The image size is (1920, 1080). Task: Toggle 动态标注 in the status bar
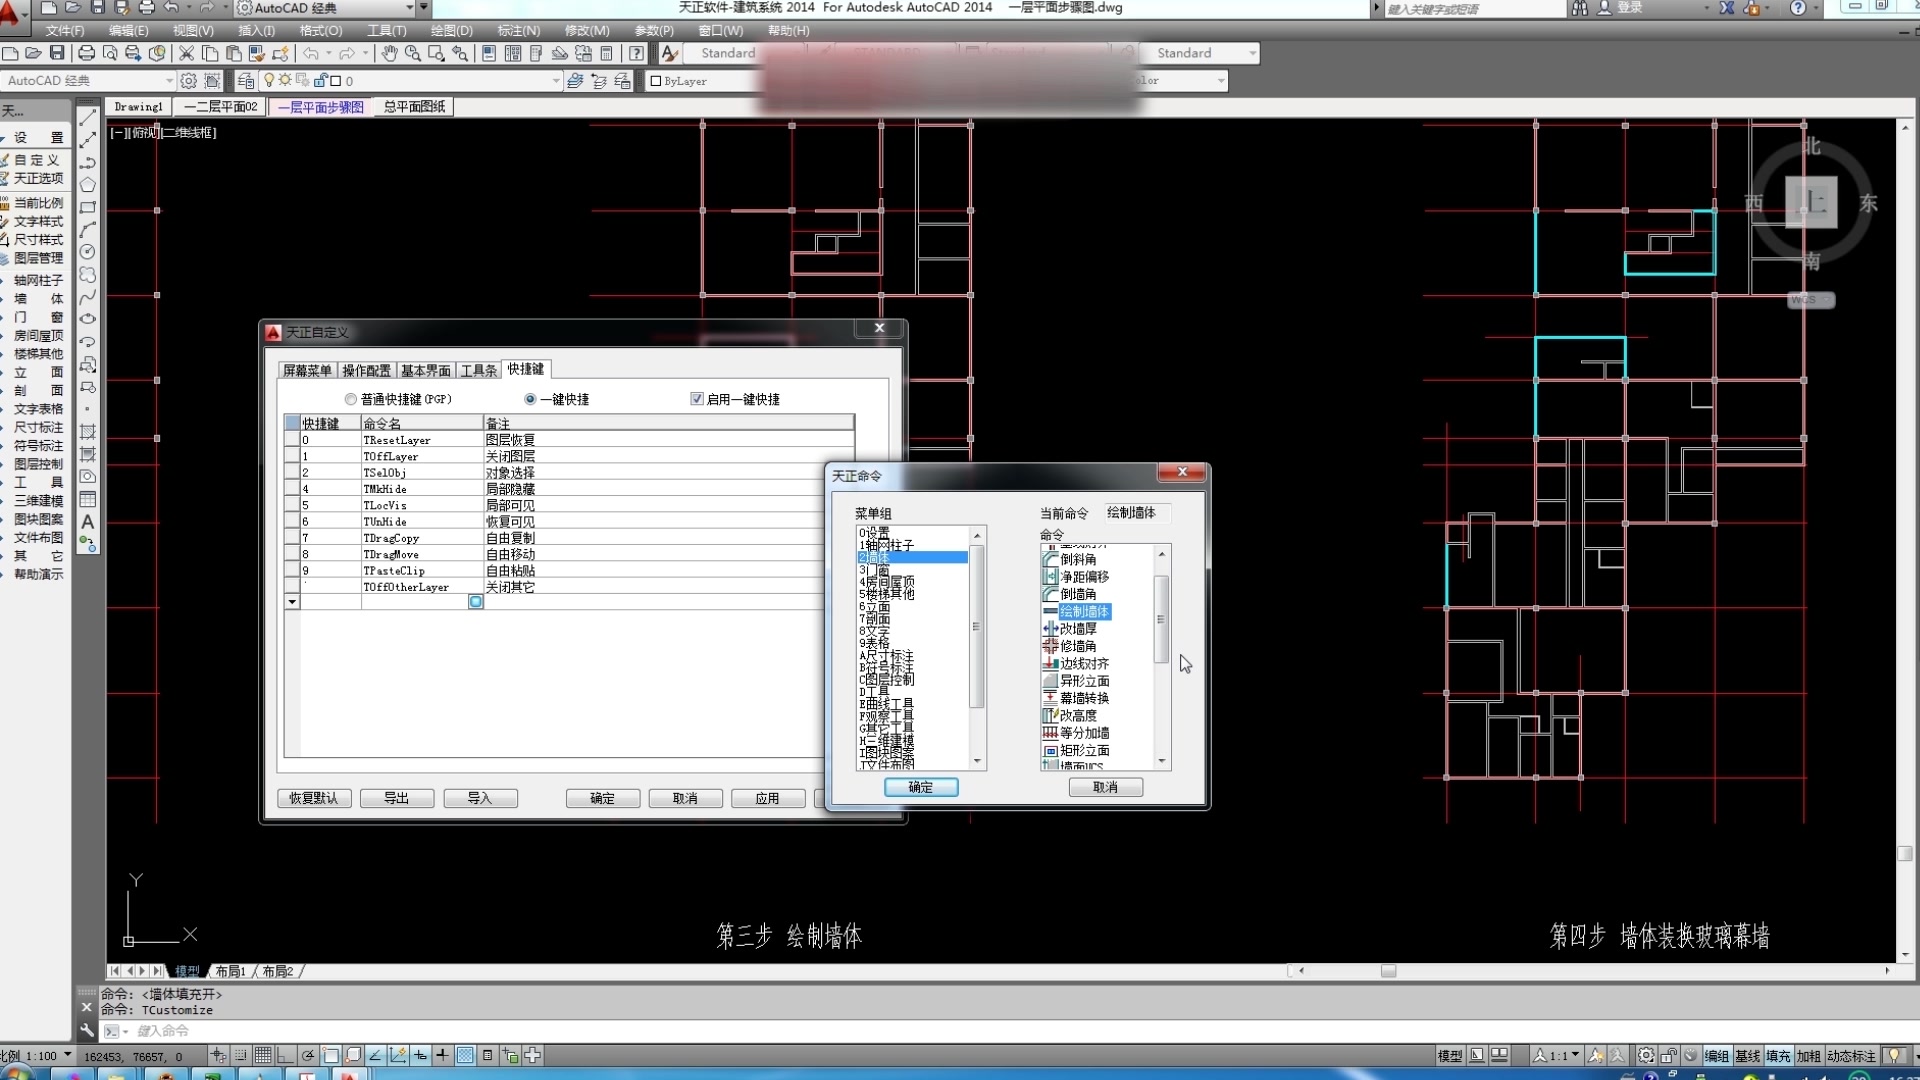[x=1851, y=1056]
